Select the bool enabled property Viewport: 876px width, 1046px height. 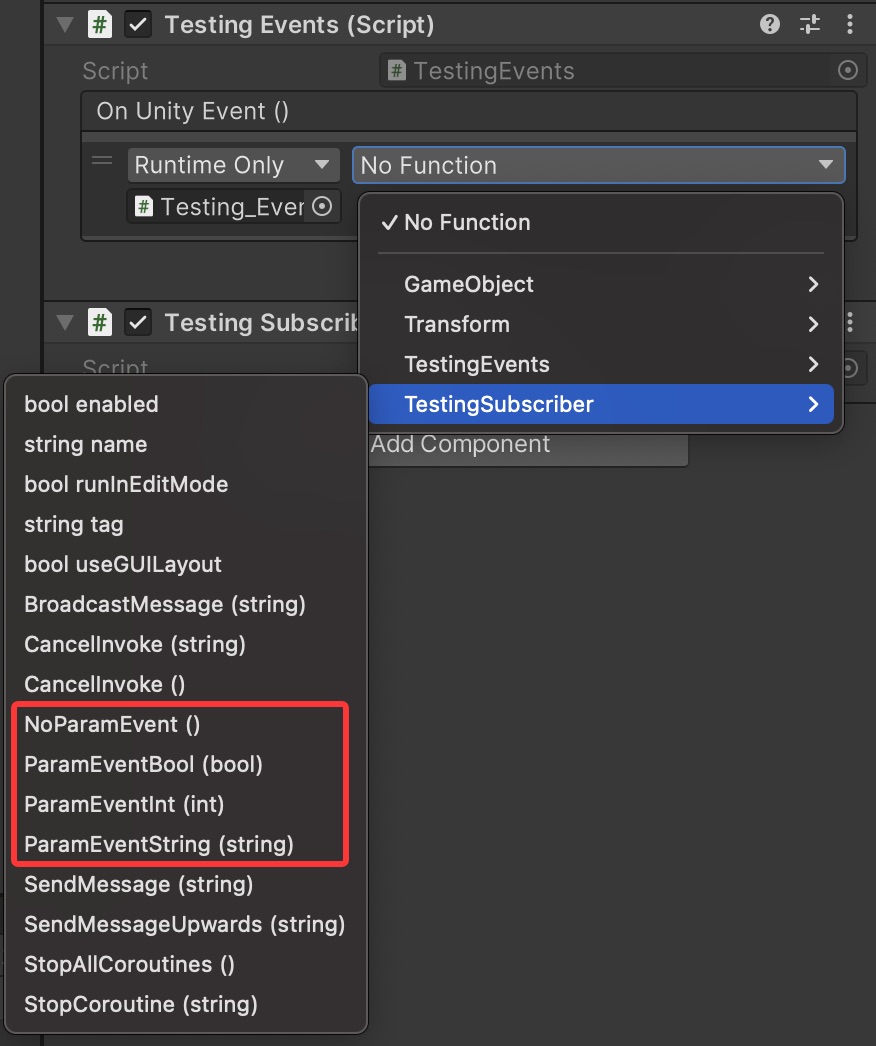point(91,404)
